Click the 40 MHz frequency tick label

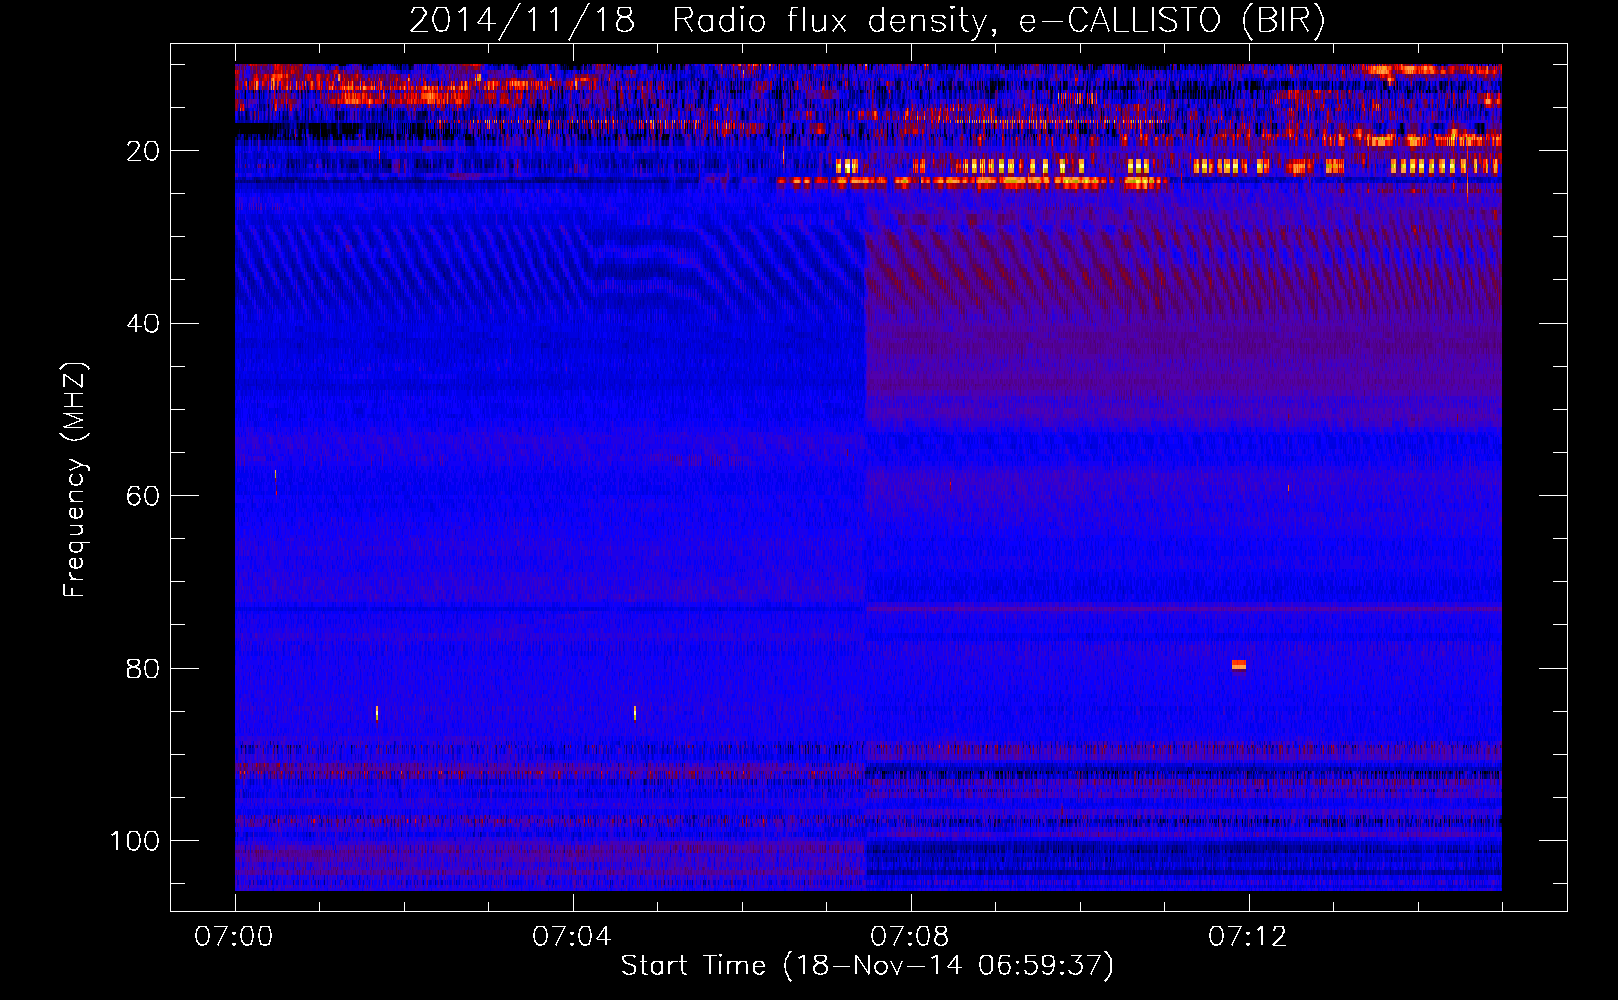143,324
